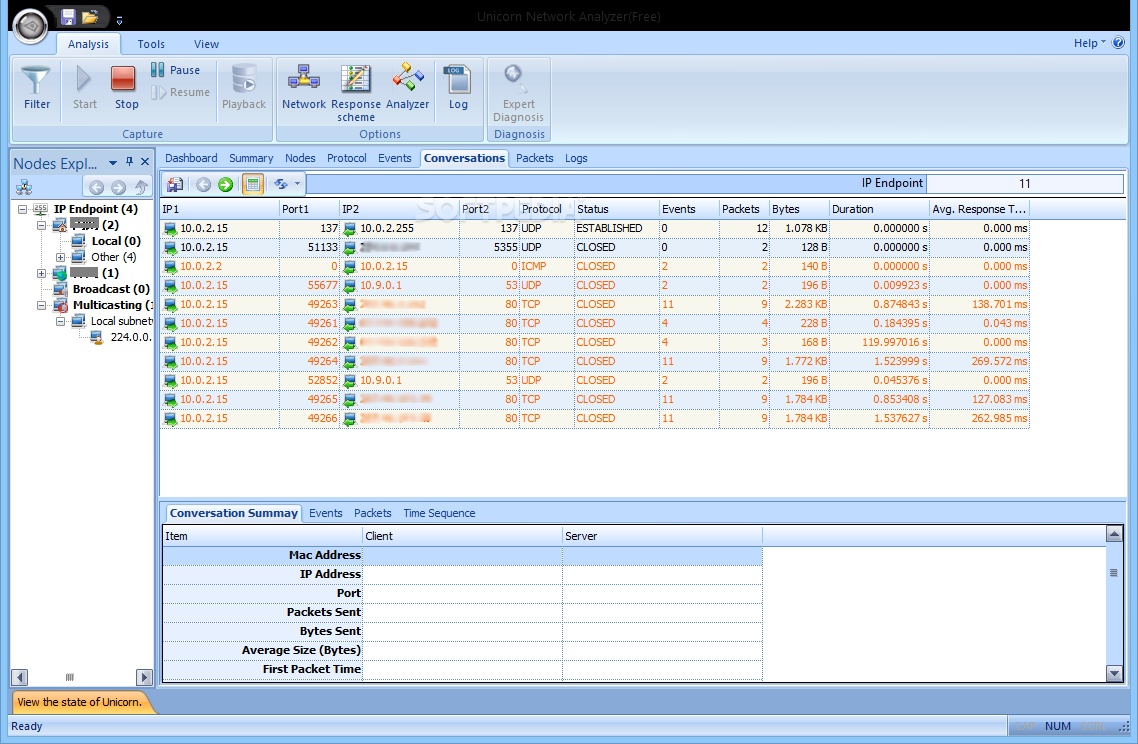Click the forward arrow in Nodes Explorer

coord(118,187)
